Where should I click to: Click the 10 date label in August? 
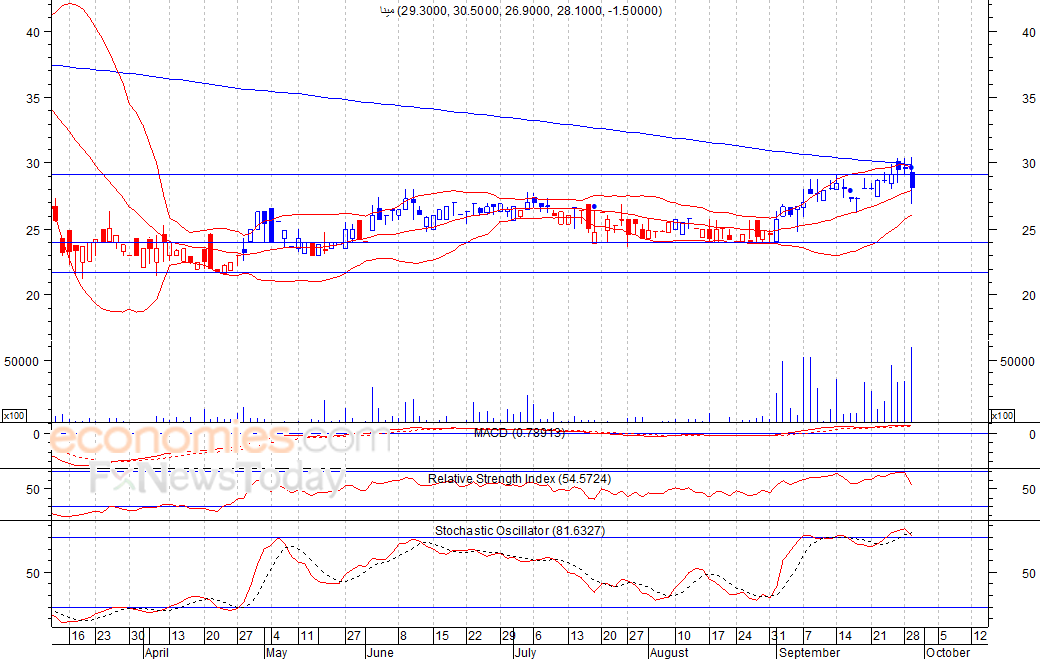tap(684, 636)
